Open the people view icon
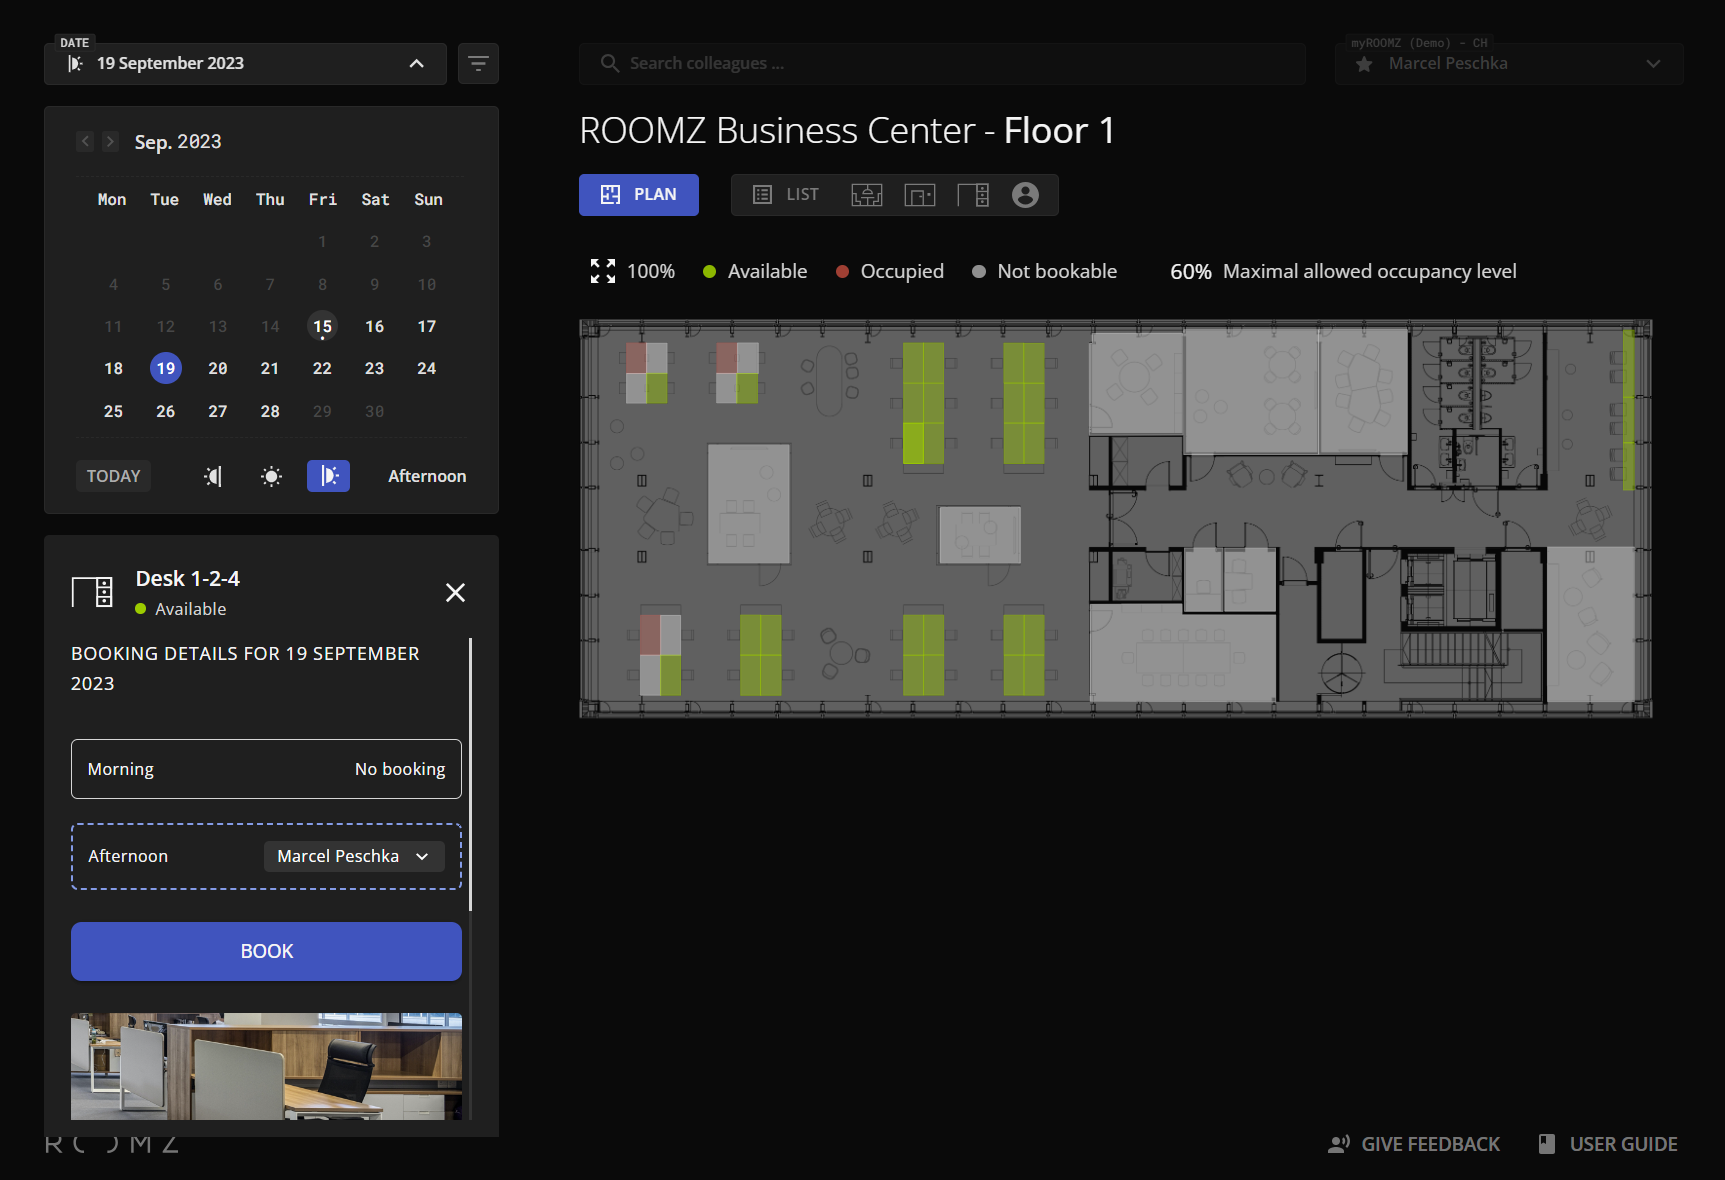 click(x=1025, y=195)
